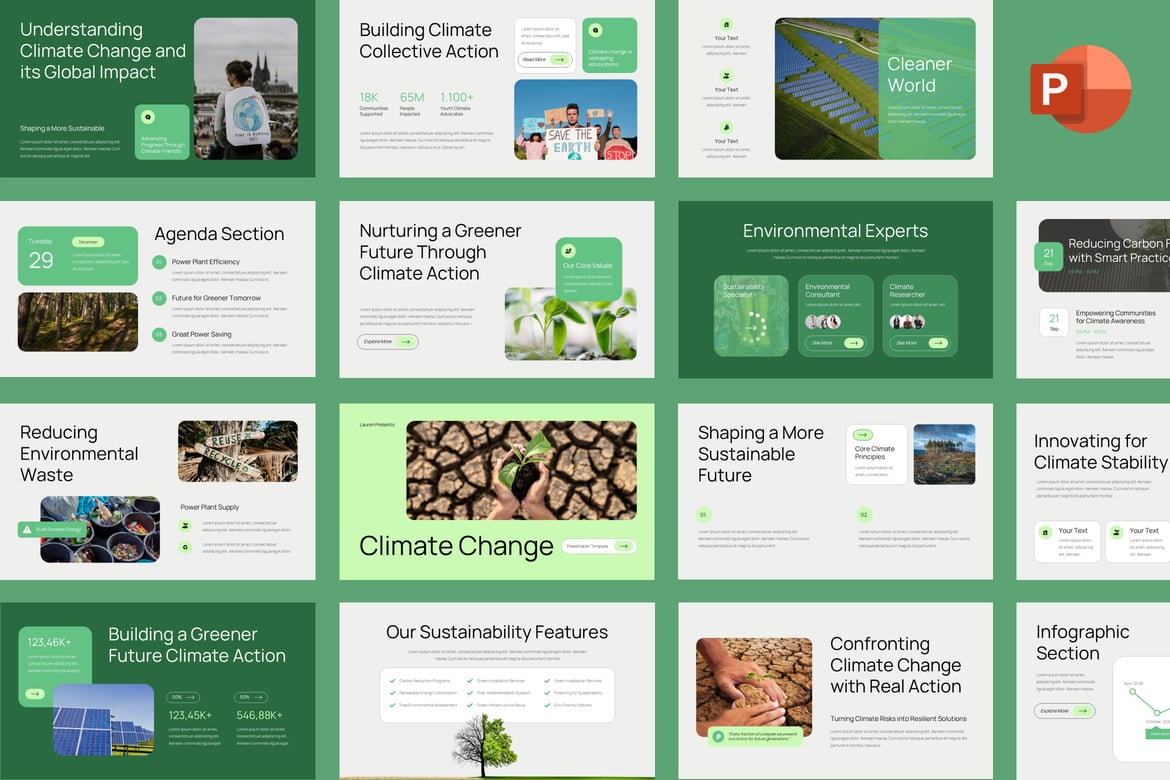Open the Cleaner World slide

pyautogui.click(x=836, y=89)
